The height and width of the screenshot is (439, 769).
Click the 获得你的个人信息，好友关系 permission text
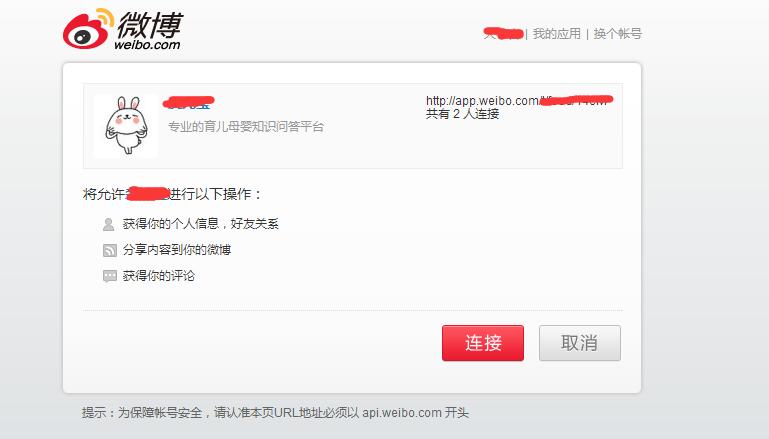coord(201,224)
